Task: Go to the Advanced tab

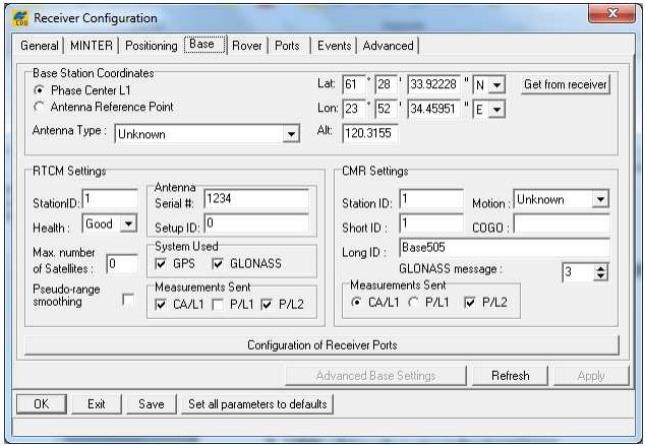Action: click(388, 45)
